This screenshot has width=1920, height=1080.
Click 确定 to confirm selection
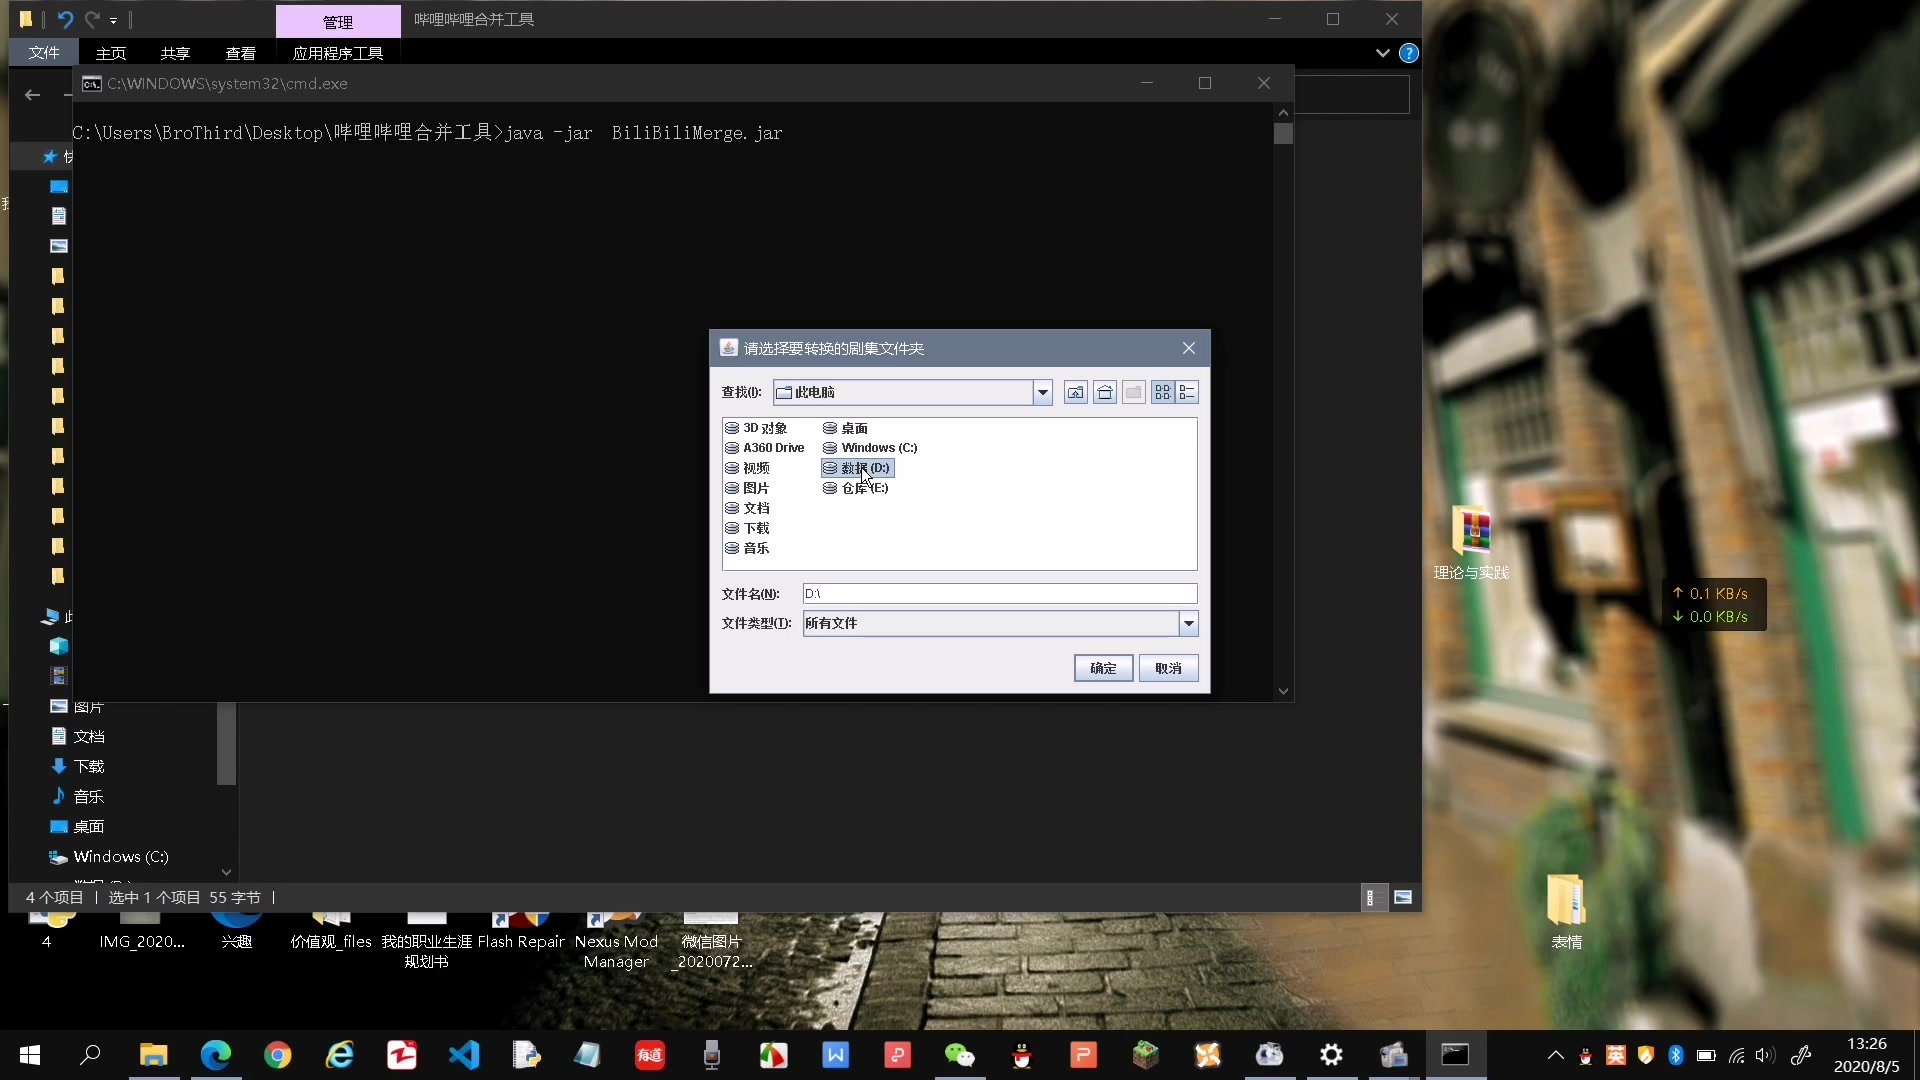pos(1102,667)
